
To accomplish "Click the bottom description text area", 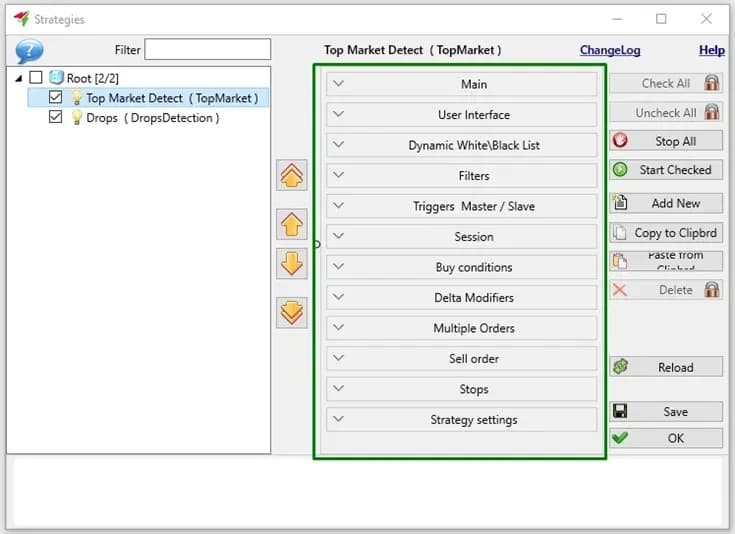I will coord(368,492).
